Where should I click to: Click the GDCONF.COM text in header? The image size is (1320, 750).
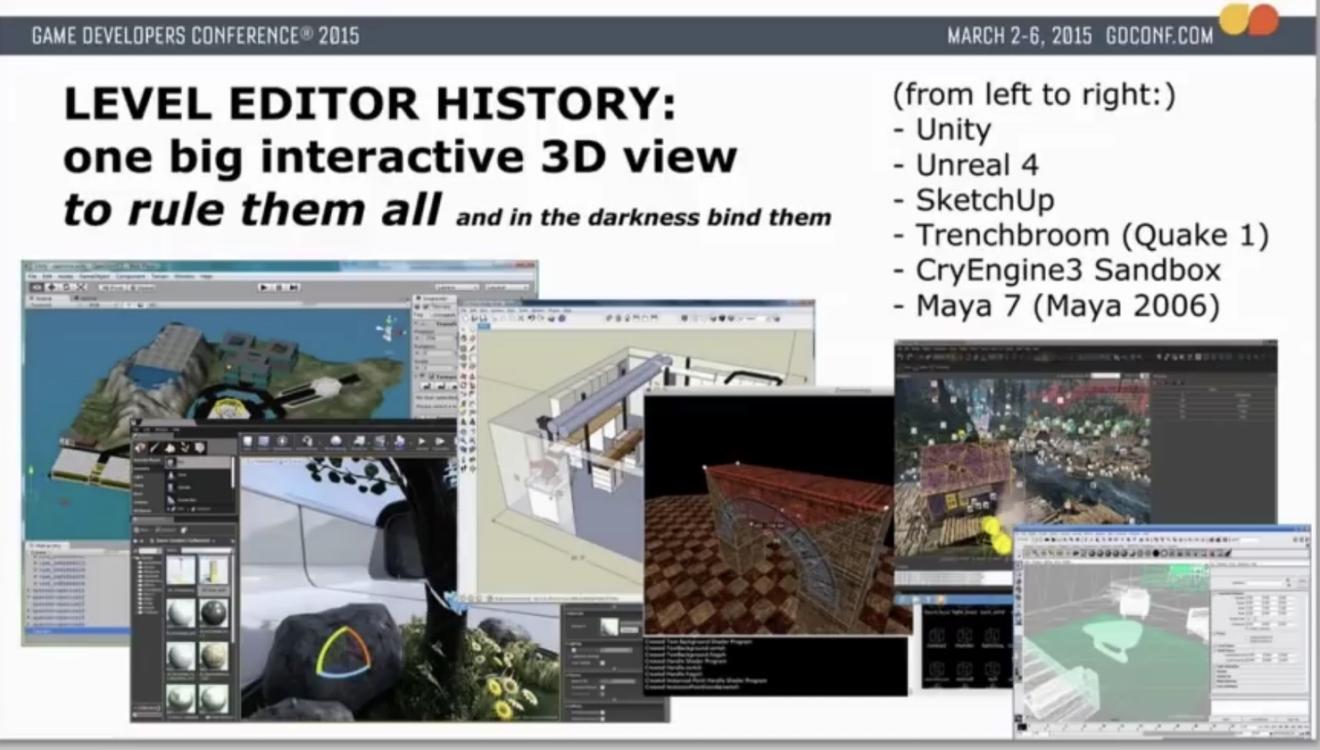click(x=1159, y=36)
